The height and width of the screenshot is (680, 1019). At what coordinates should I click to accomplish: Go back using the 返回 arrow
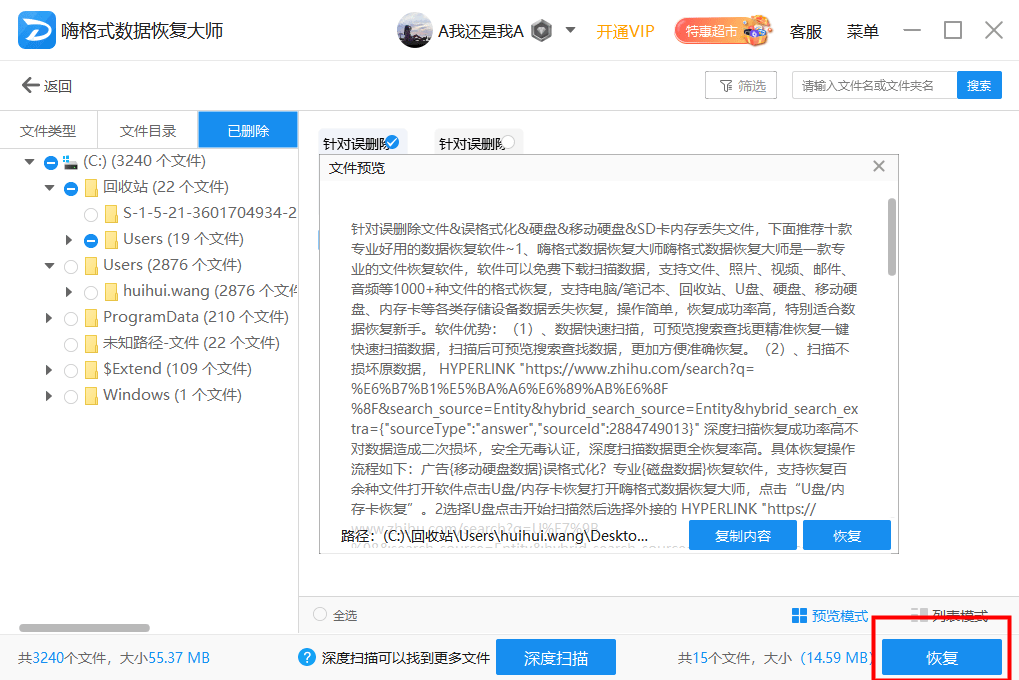(x=47, y=86)
